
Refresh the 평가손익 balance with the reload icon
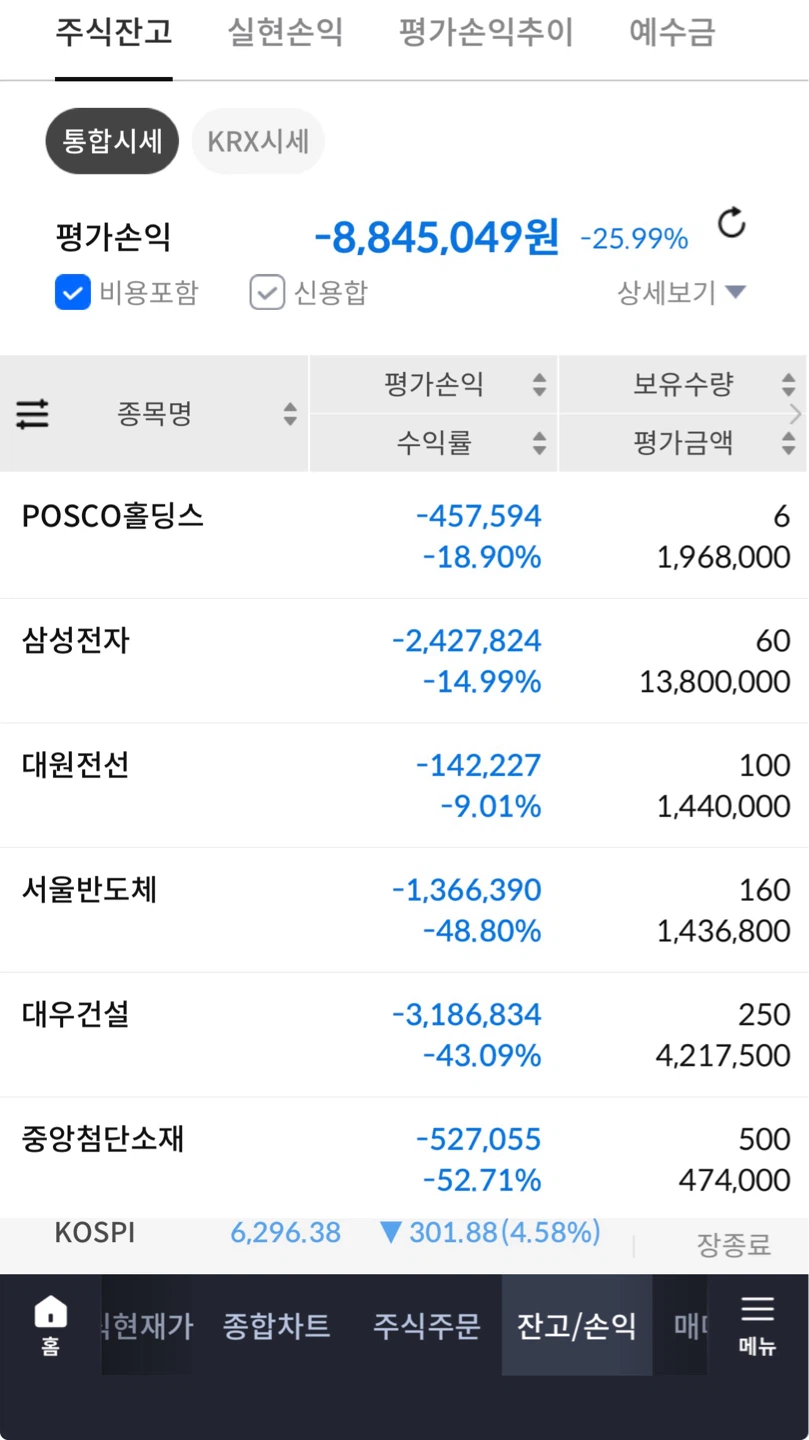(x=732, y=223)
